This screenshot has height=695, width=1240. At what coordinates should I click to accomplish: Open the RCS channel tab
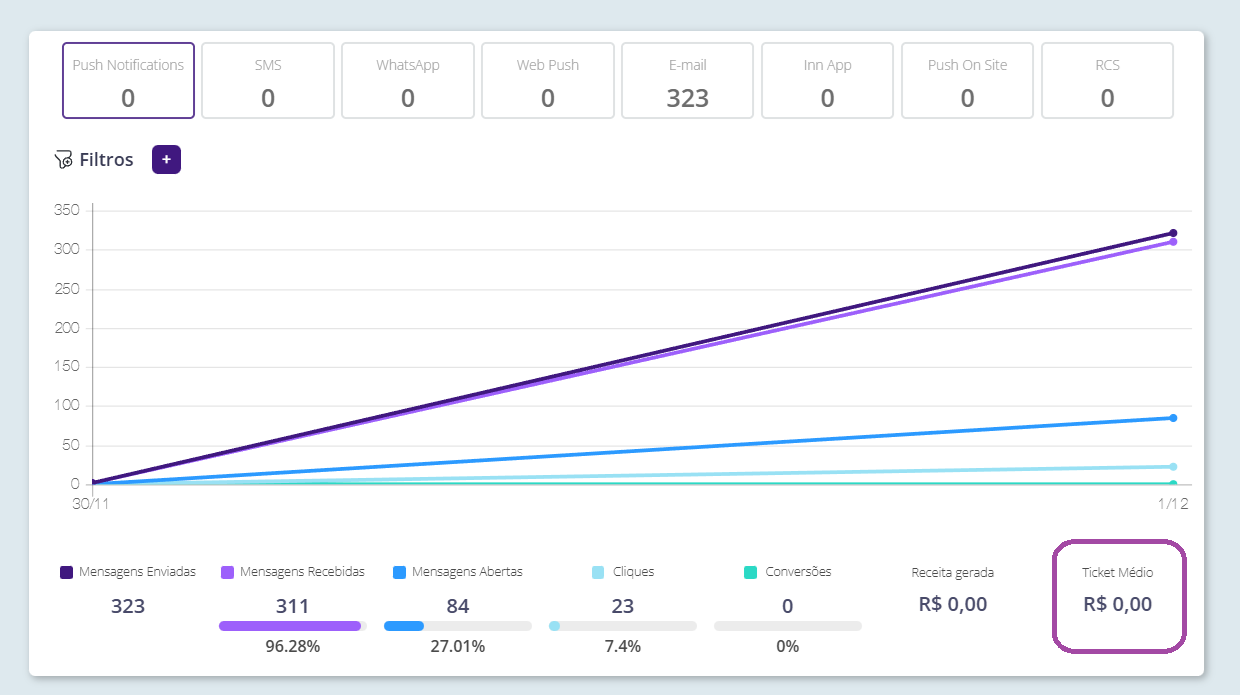1108,81
